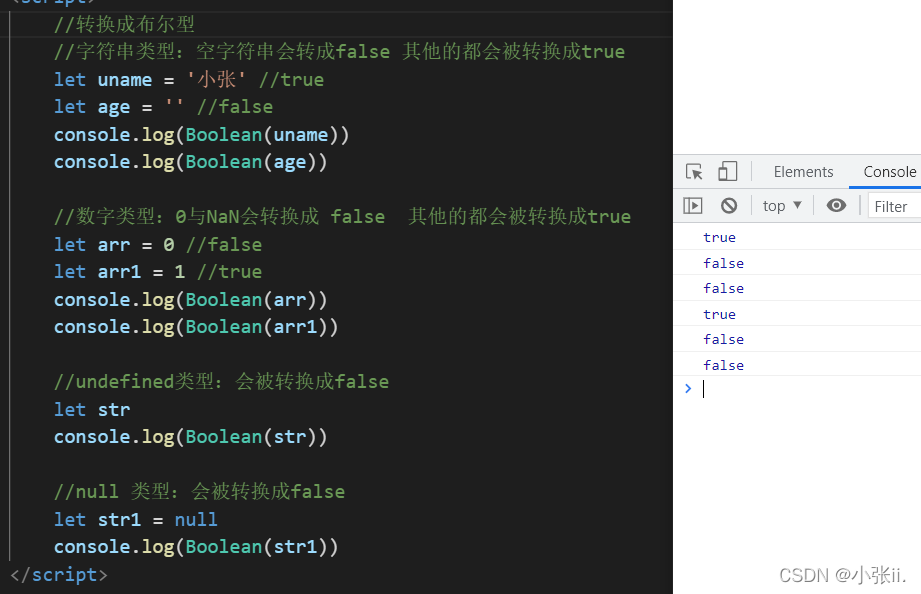Open the eye live expression icon
This screenshot has height=594, width=921.
click(x=836, y=206)
